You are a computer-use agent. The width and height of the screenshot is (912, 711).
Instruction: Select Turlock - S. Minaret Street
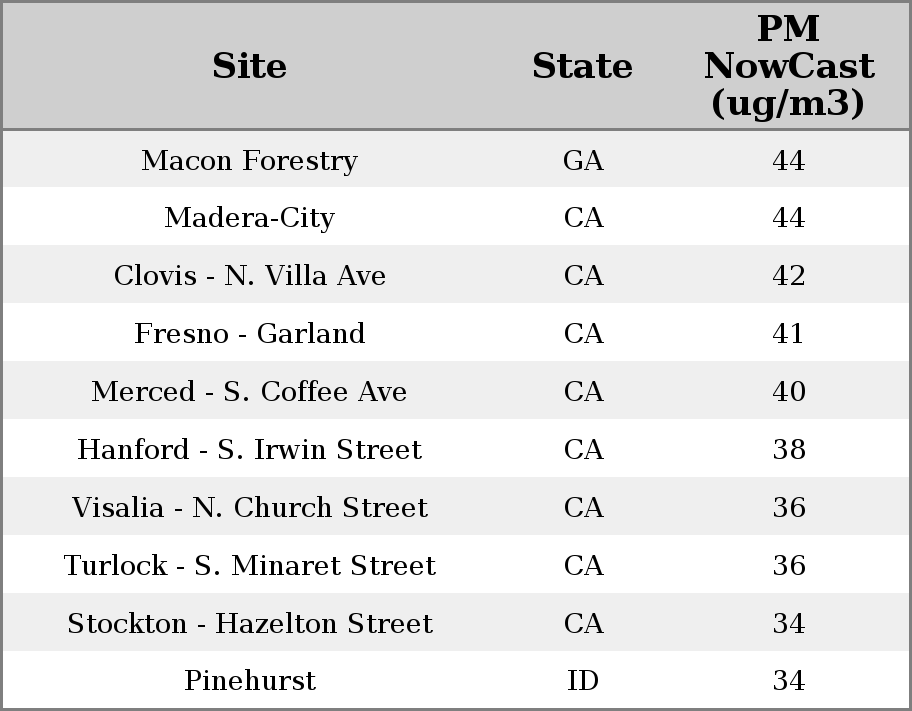(x=249, y=566)
